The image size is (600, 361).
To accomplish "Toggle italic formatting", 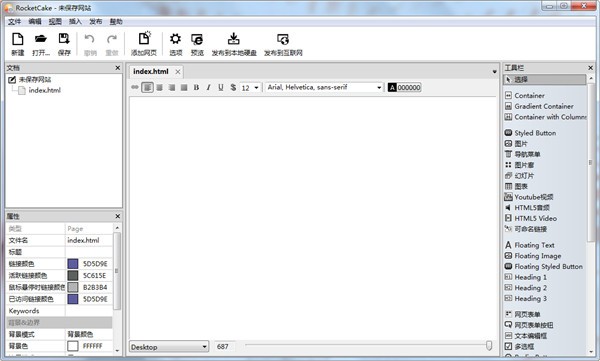I will click(x=209, y=87).
